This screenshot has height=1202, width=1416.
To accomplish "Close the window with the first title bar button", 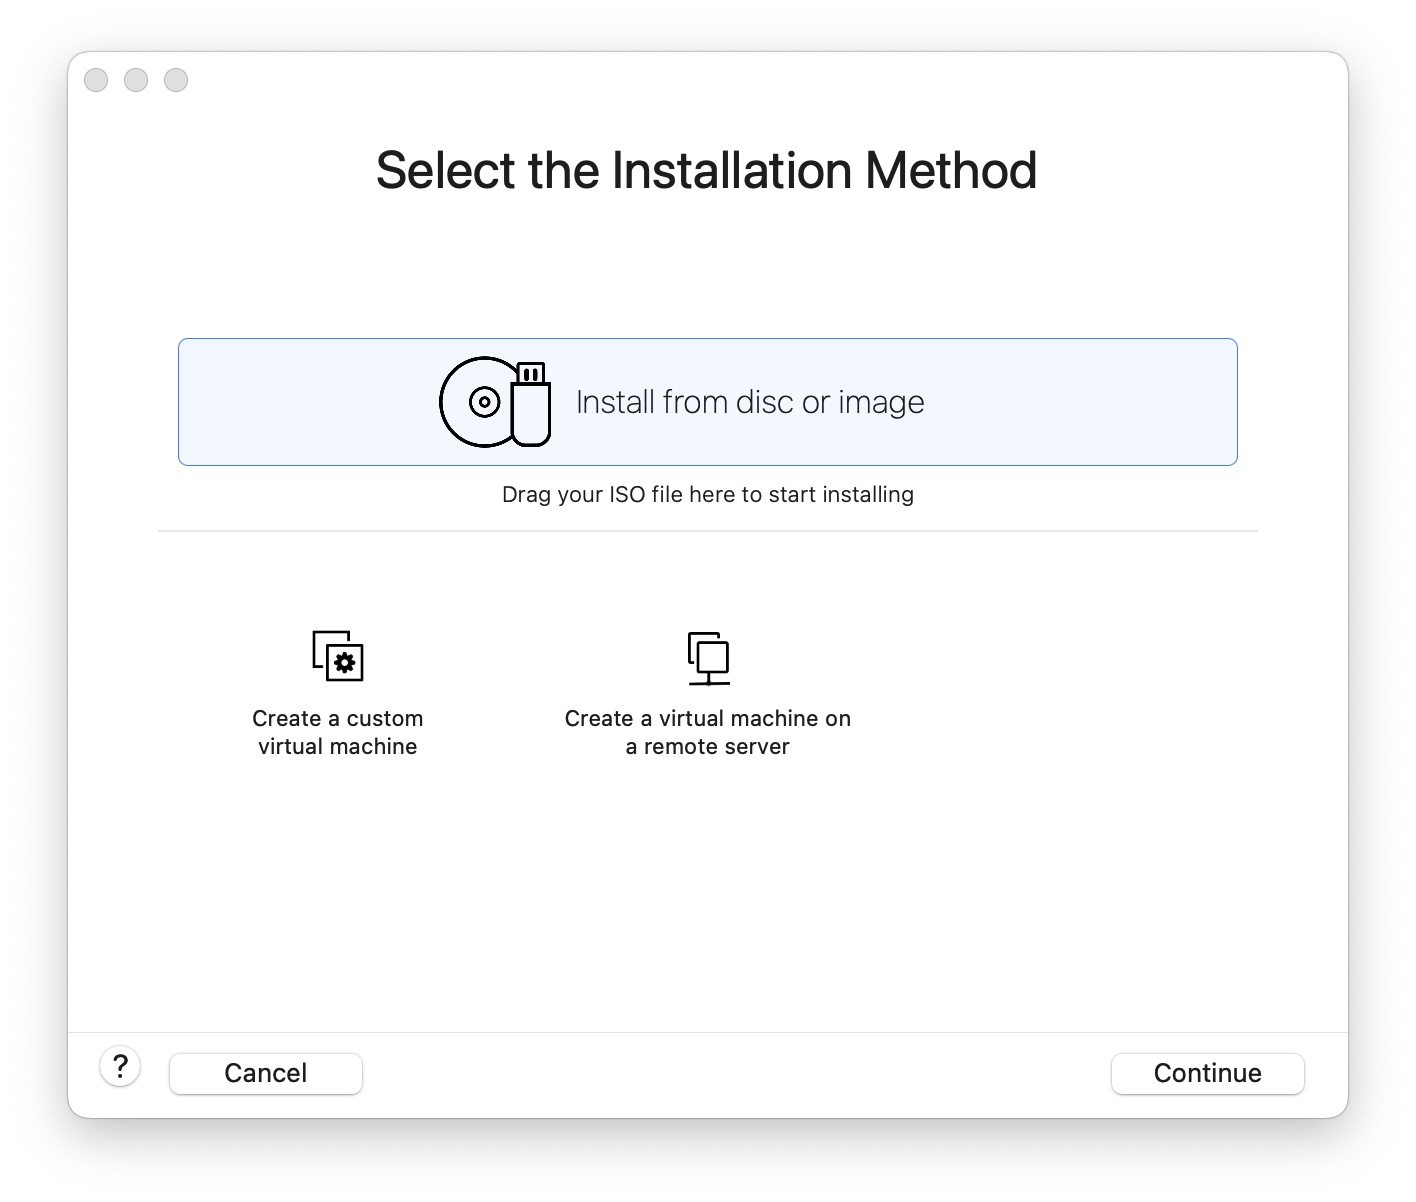I will point(96,80).
